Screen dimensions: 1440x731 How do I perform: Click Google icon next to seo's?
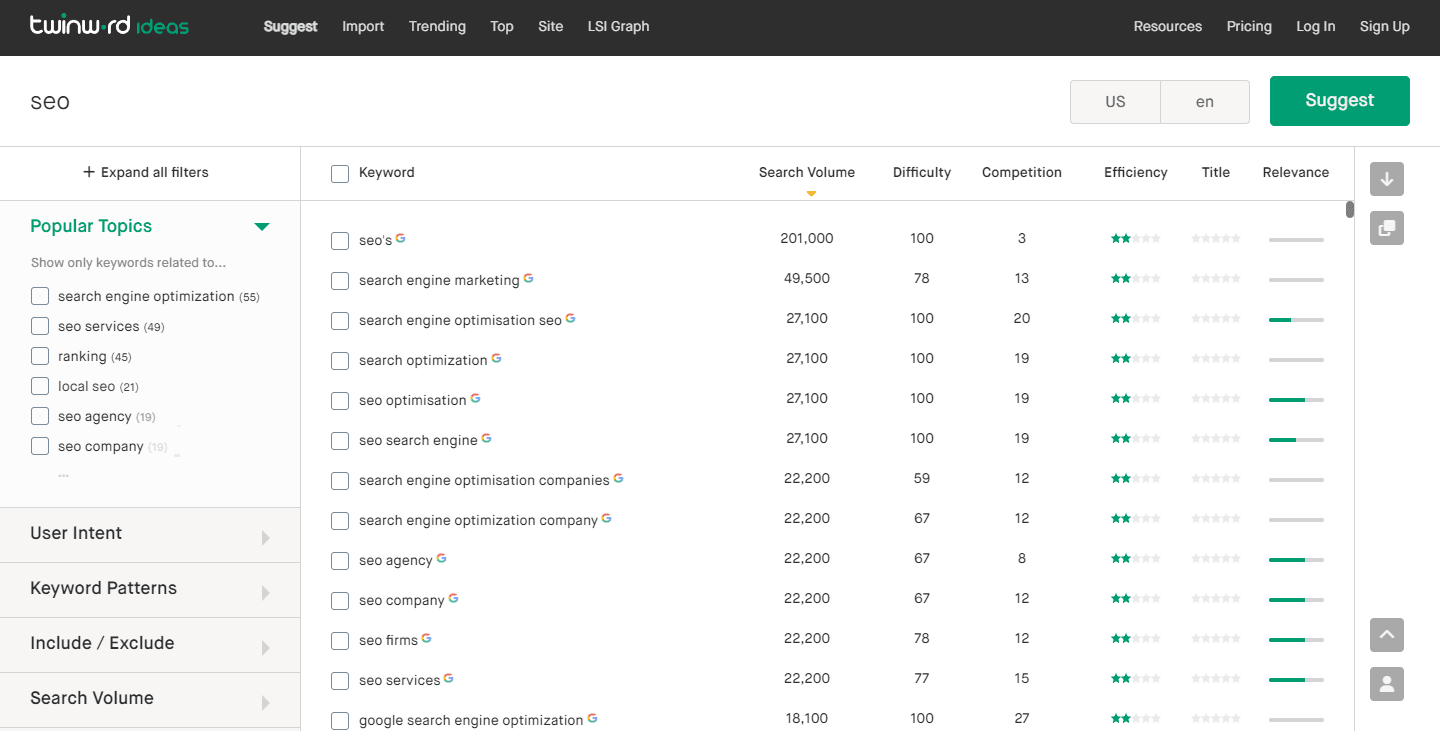tap(401, 238)
